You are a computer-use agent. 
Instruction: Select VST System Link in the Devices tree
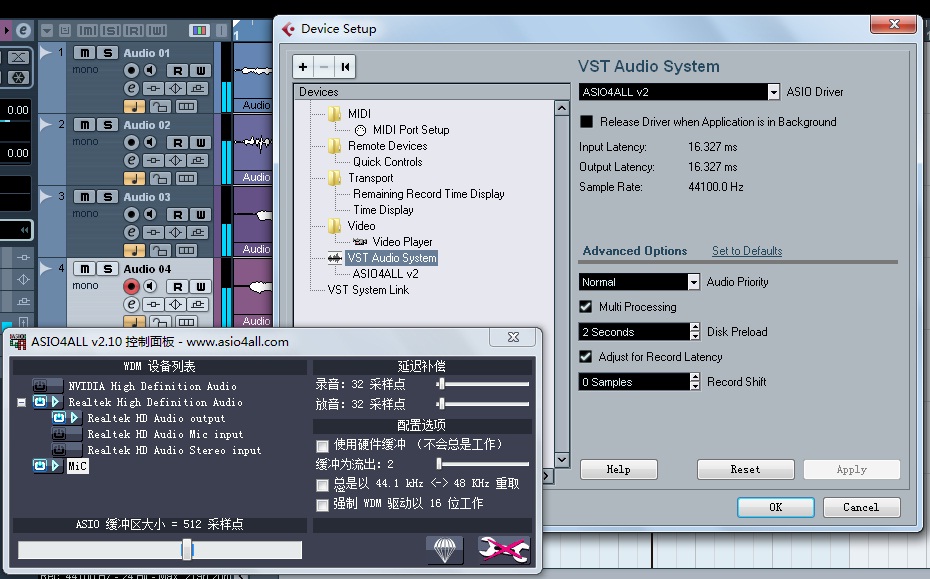[368, 290]
